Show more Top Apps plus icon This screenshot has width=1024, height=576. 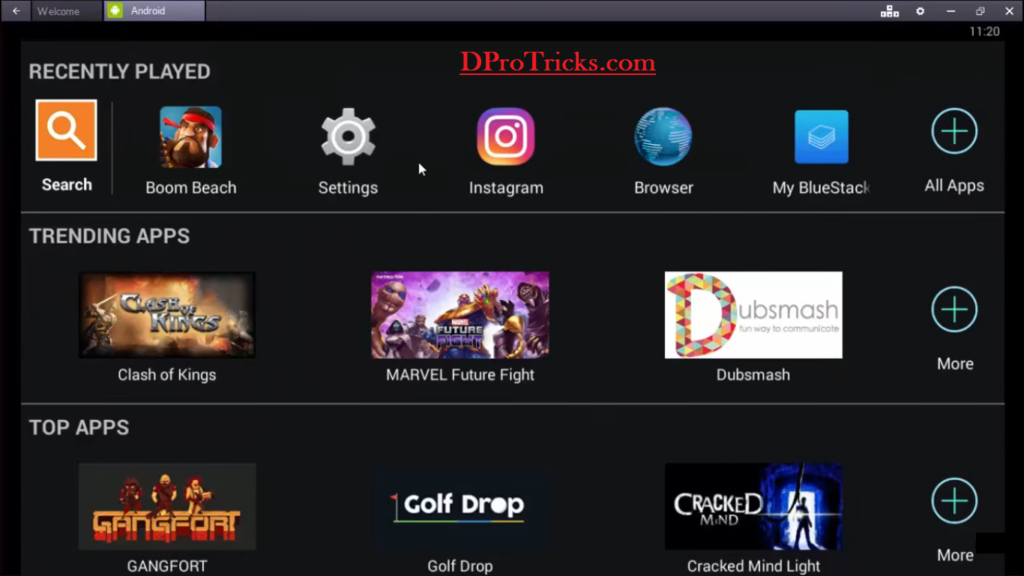click(954, 501)
